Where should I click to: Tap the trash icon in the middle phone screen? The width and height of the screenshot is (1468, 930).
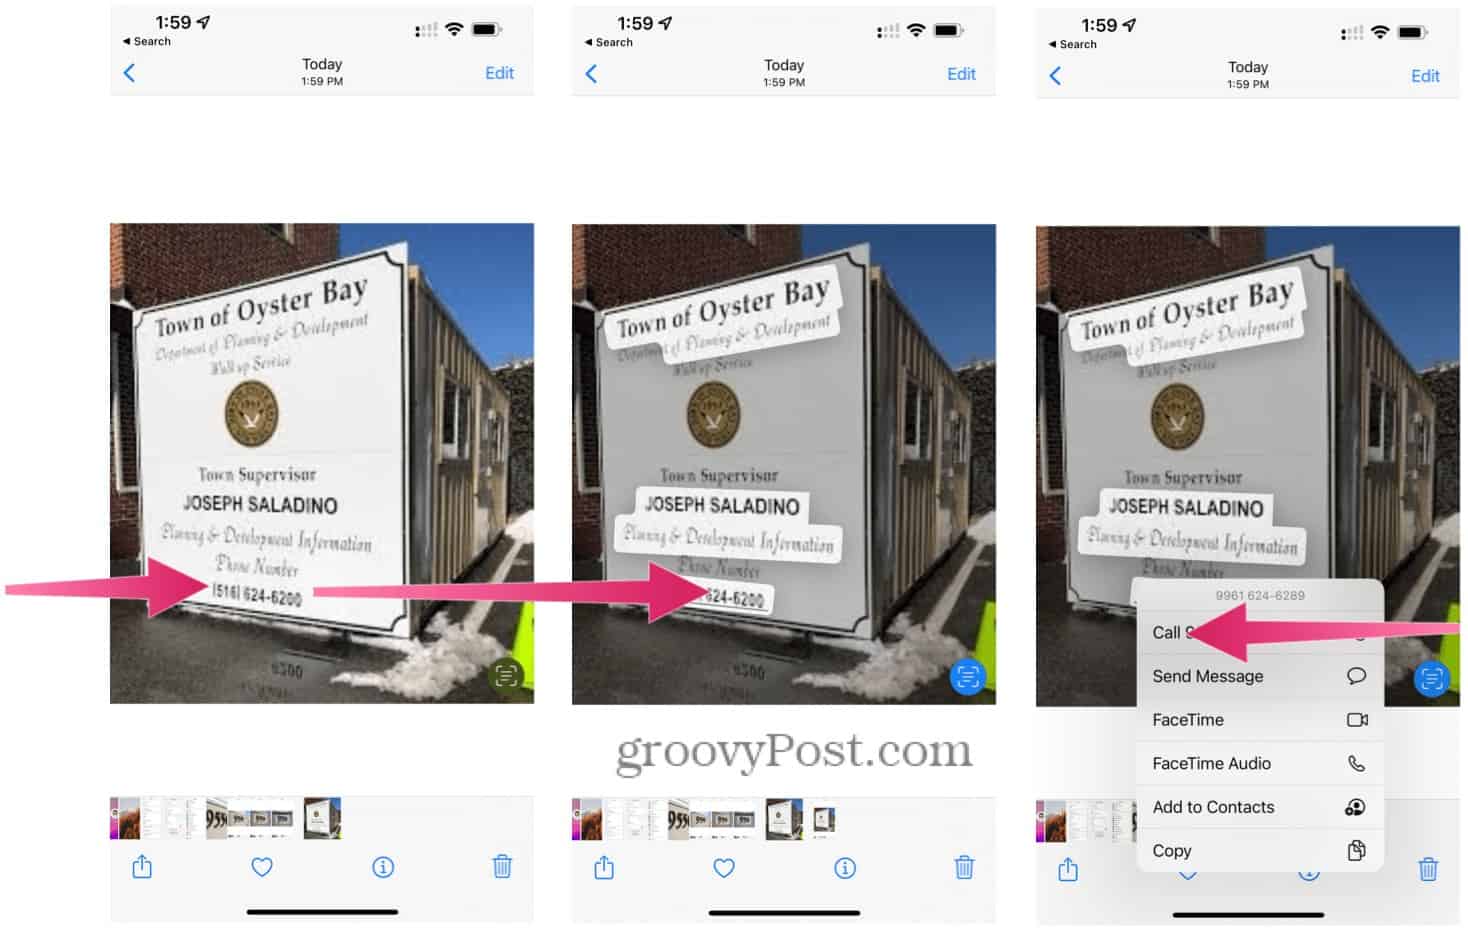tap(964, 867)
